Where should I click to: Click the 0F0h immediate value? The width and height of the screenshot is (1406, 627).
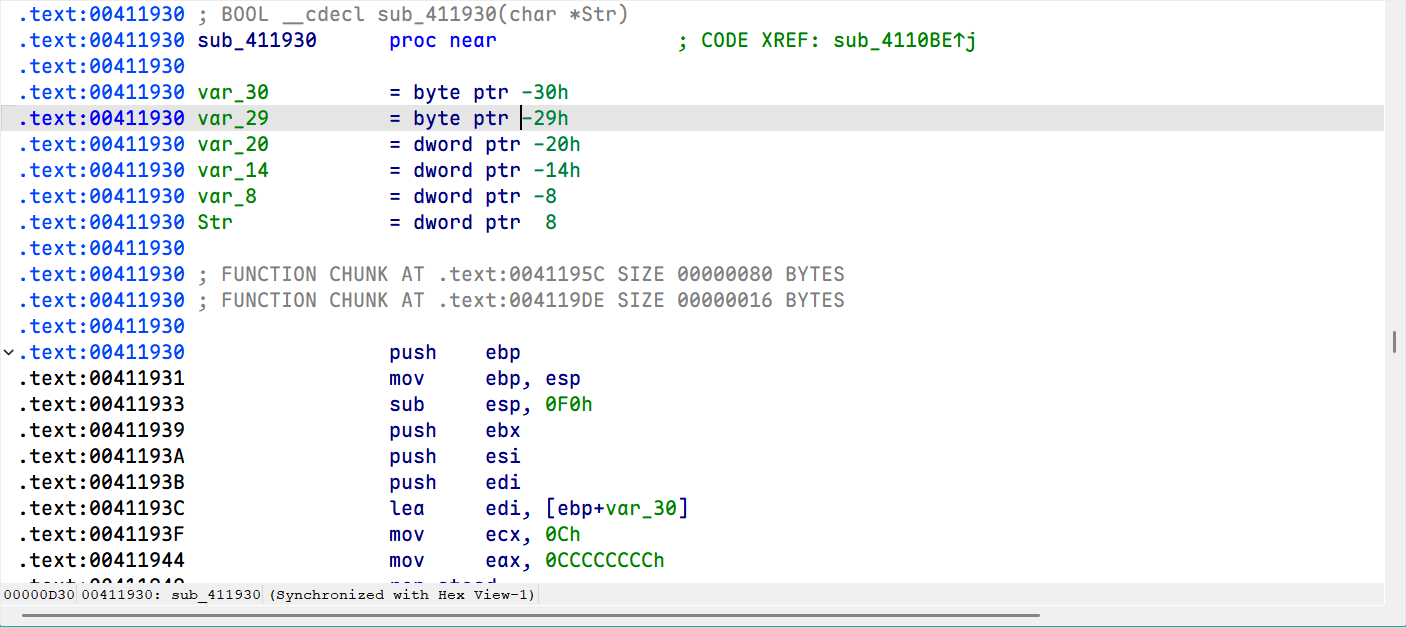click(569, 404)
